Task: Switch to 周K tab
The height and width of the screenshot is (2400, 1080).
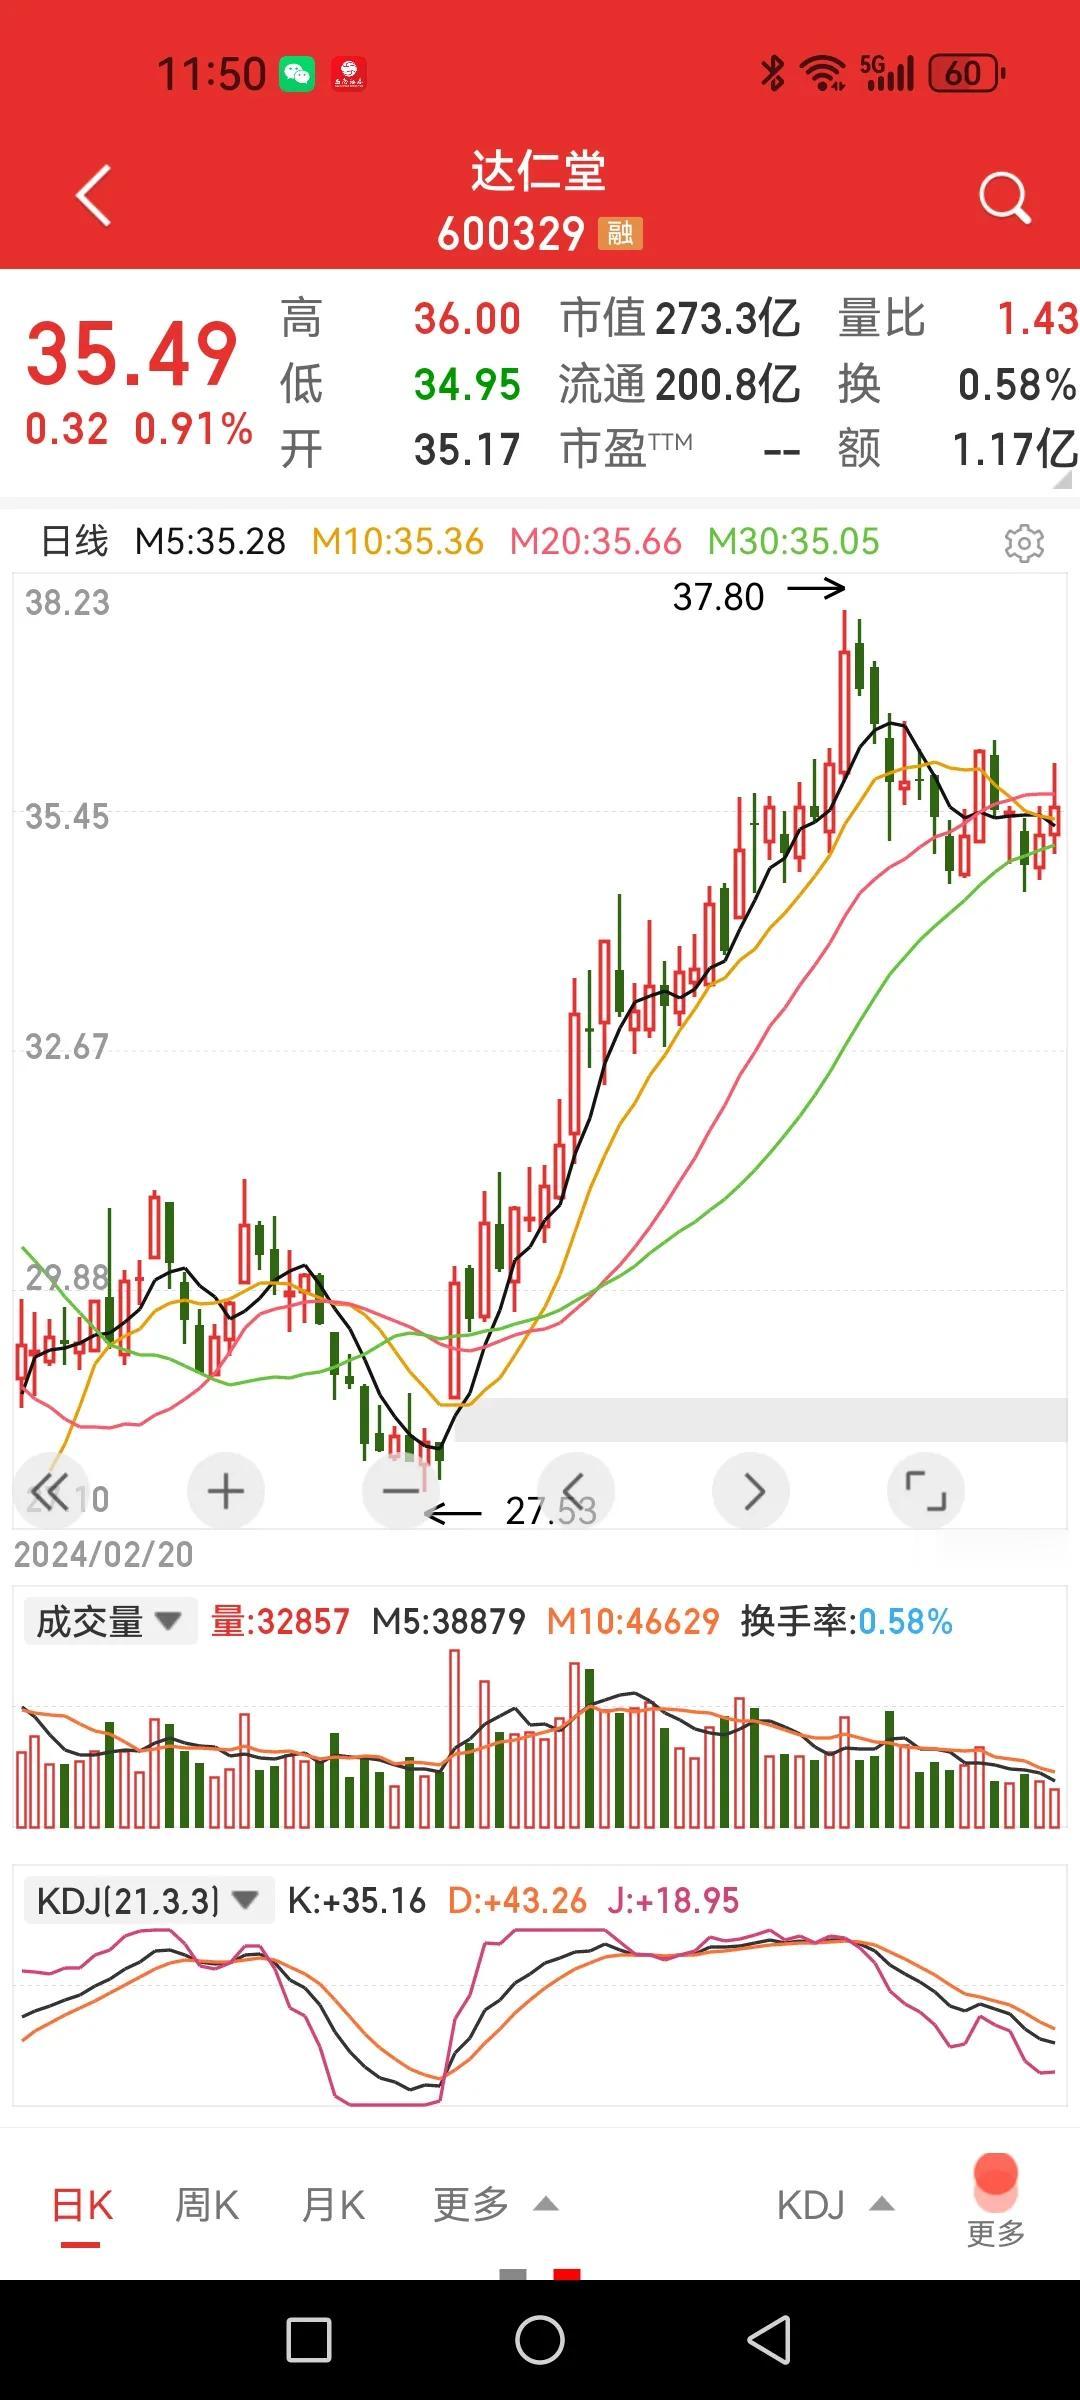Action: click(207, 2205)
